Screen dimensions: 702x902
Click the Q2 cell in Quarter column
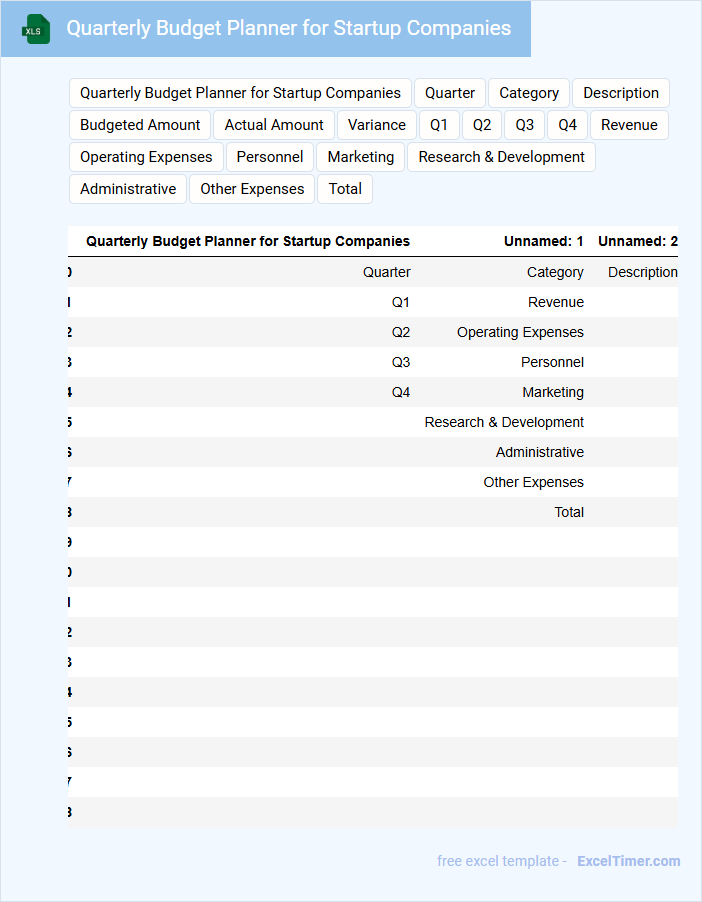pyautogui.click(x=400, y=332)
